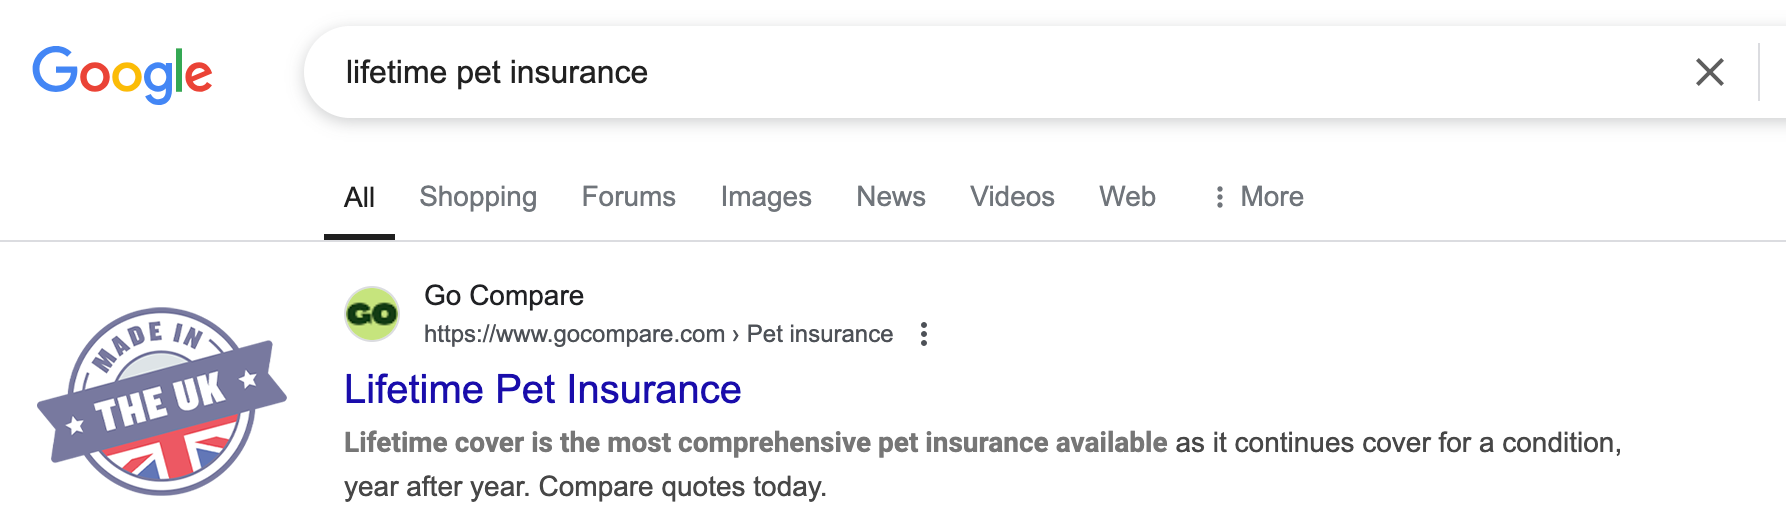This screenshot has height=526, width=1786.
Task: Switch to the News tab
Action: pyautogui.click(x=890, y=197)
